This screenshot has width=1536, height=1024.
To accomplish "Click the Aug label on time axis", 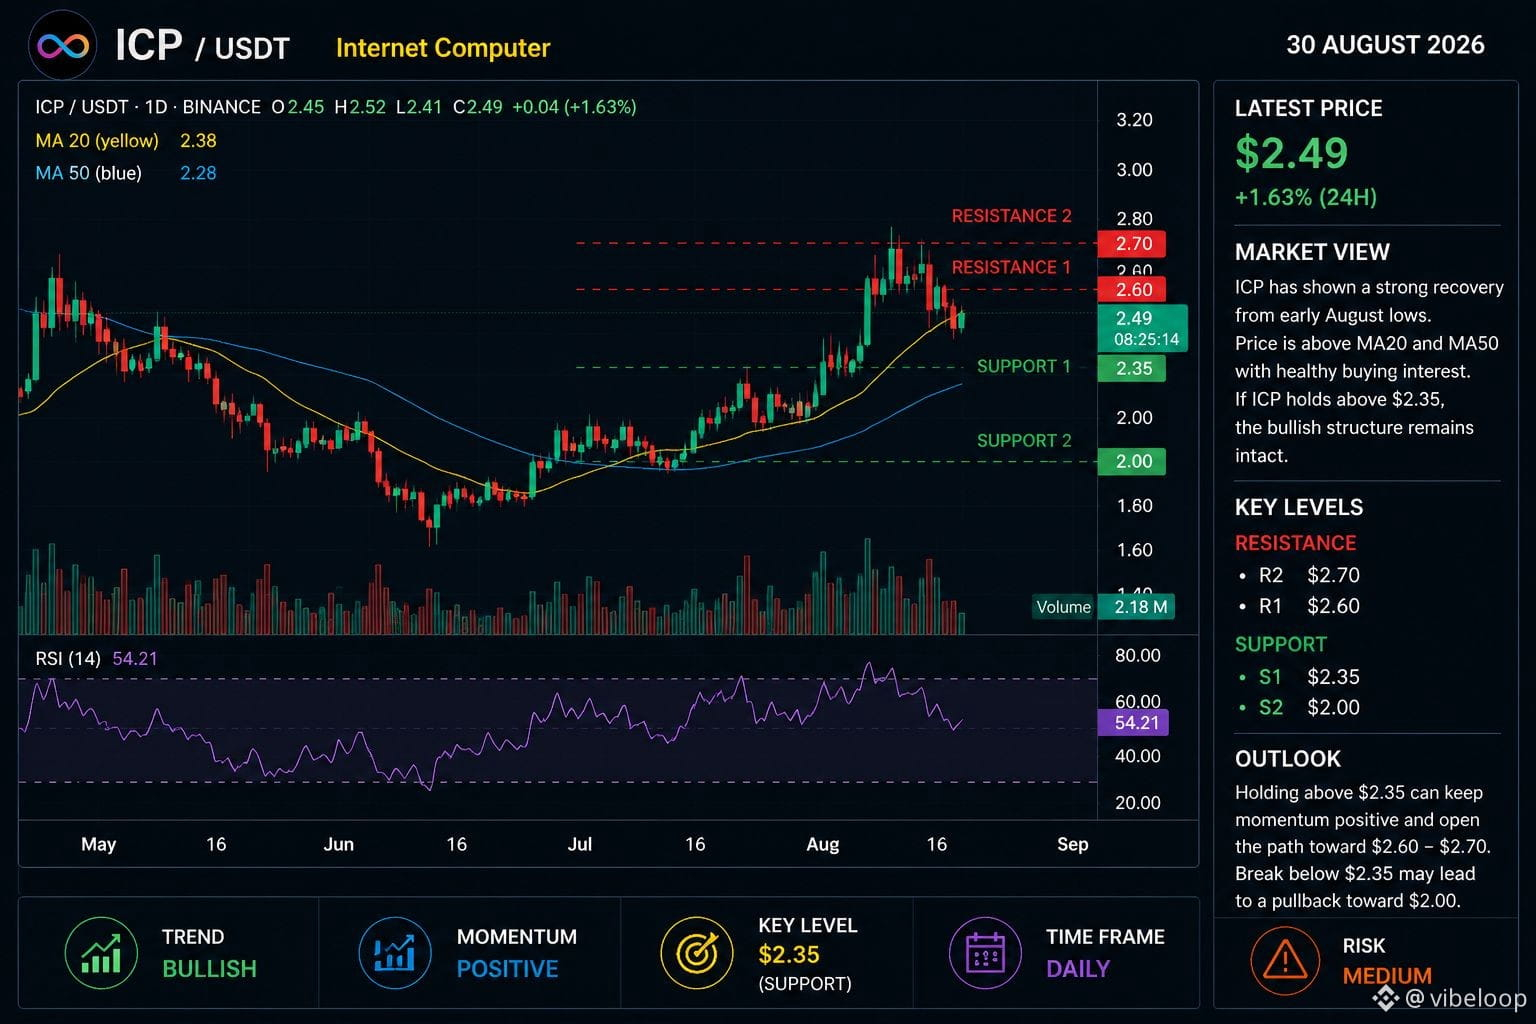I will coord(823,844).
